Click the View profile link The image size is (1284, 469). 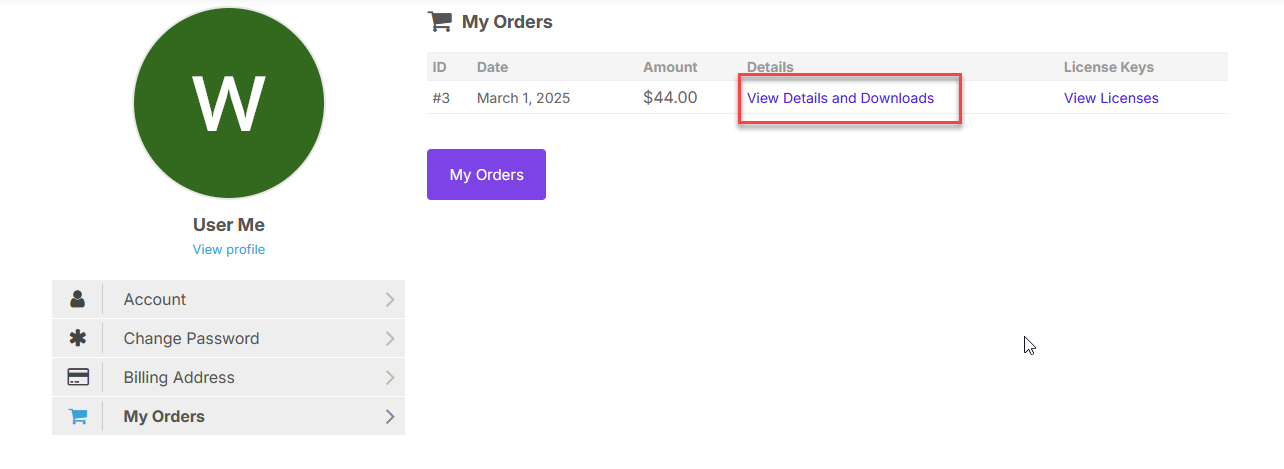tap(229, 249)
